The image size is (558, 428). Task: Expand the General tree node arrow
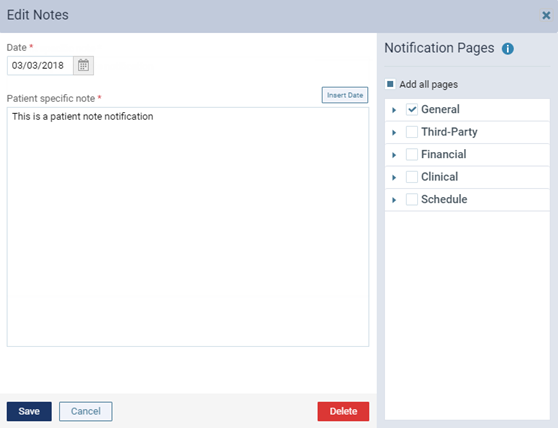coord(394,110)
